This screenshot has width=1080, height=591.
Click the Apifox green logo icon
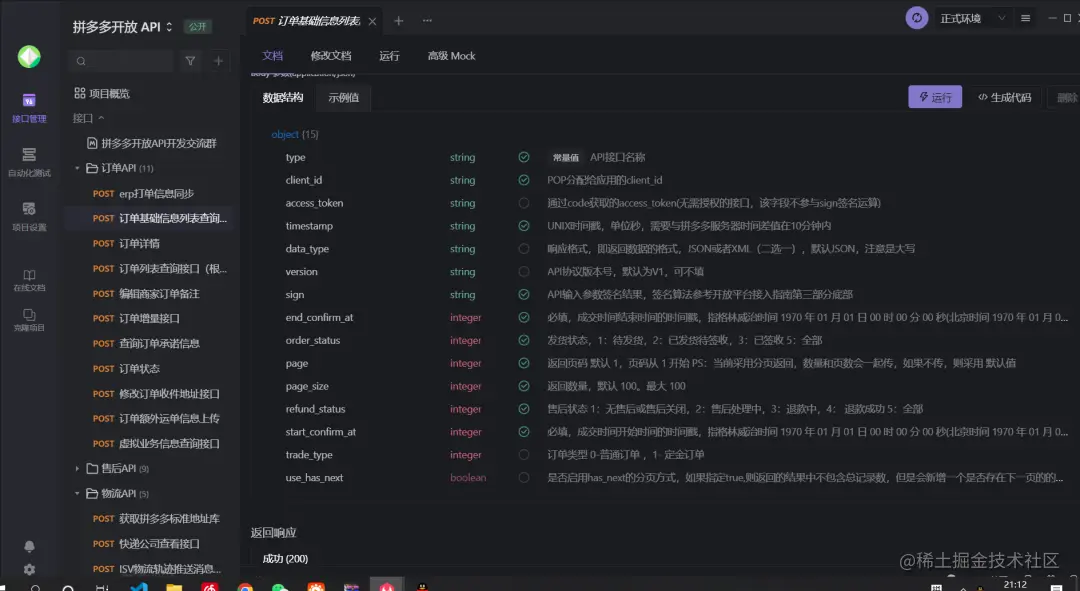(29, 56)
